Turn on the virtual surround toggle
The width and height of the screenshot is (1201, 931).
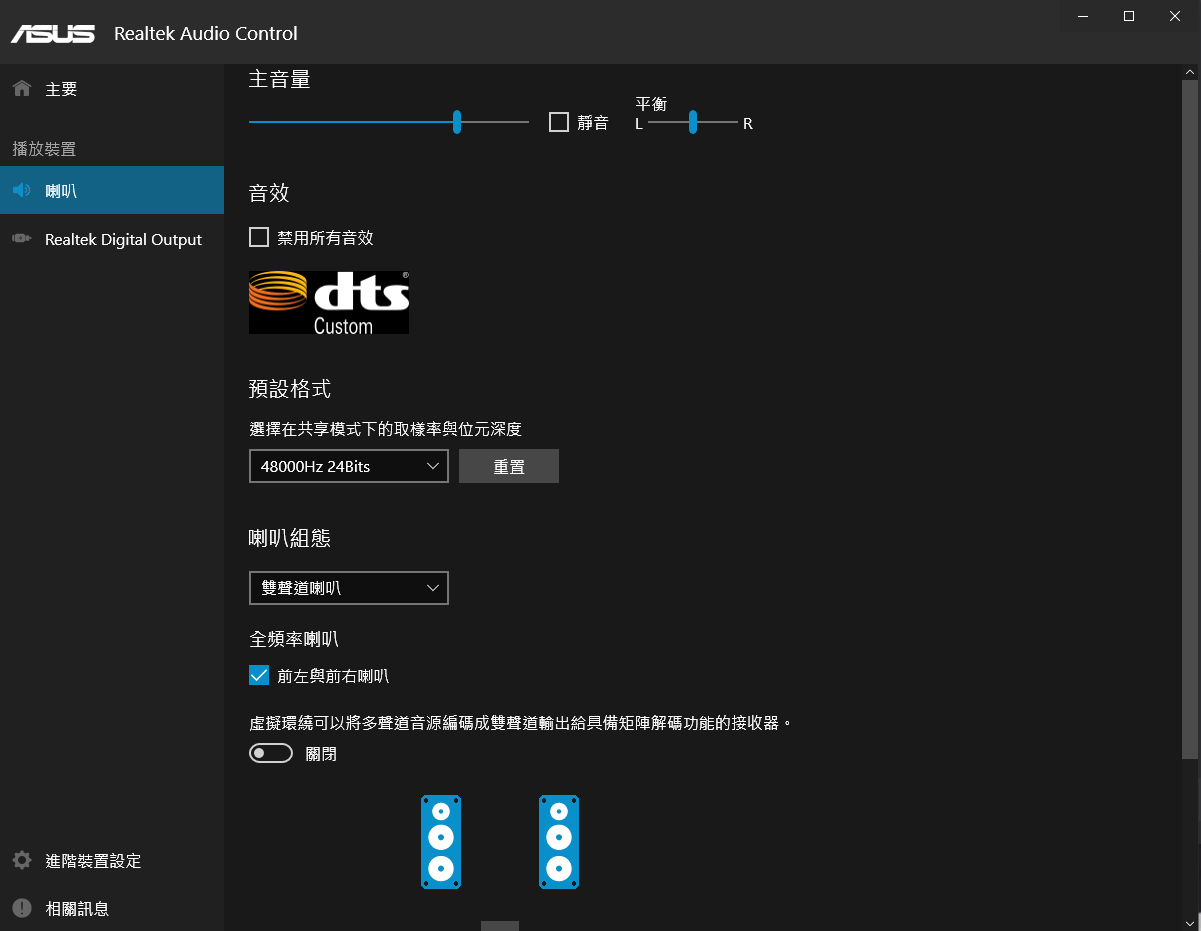click(x=270, y=752)
